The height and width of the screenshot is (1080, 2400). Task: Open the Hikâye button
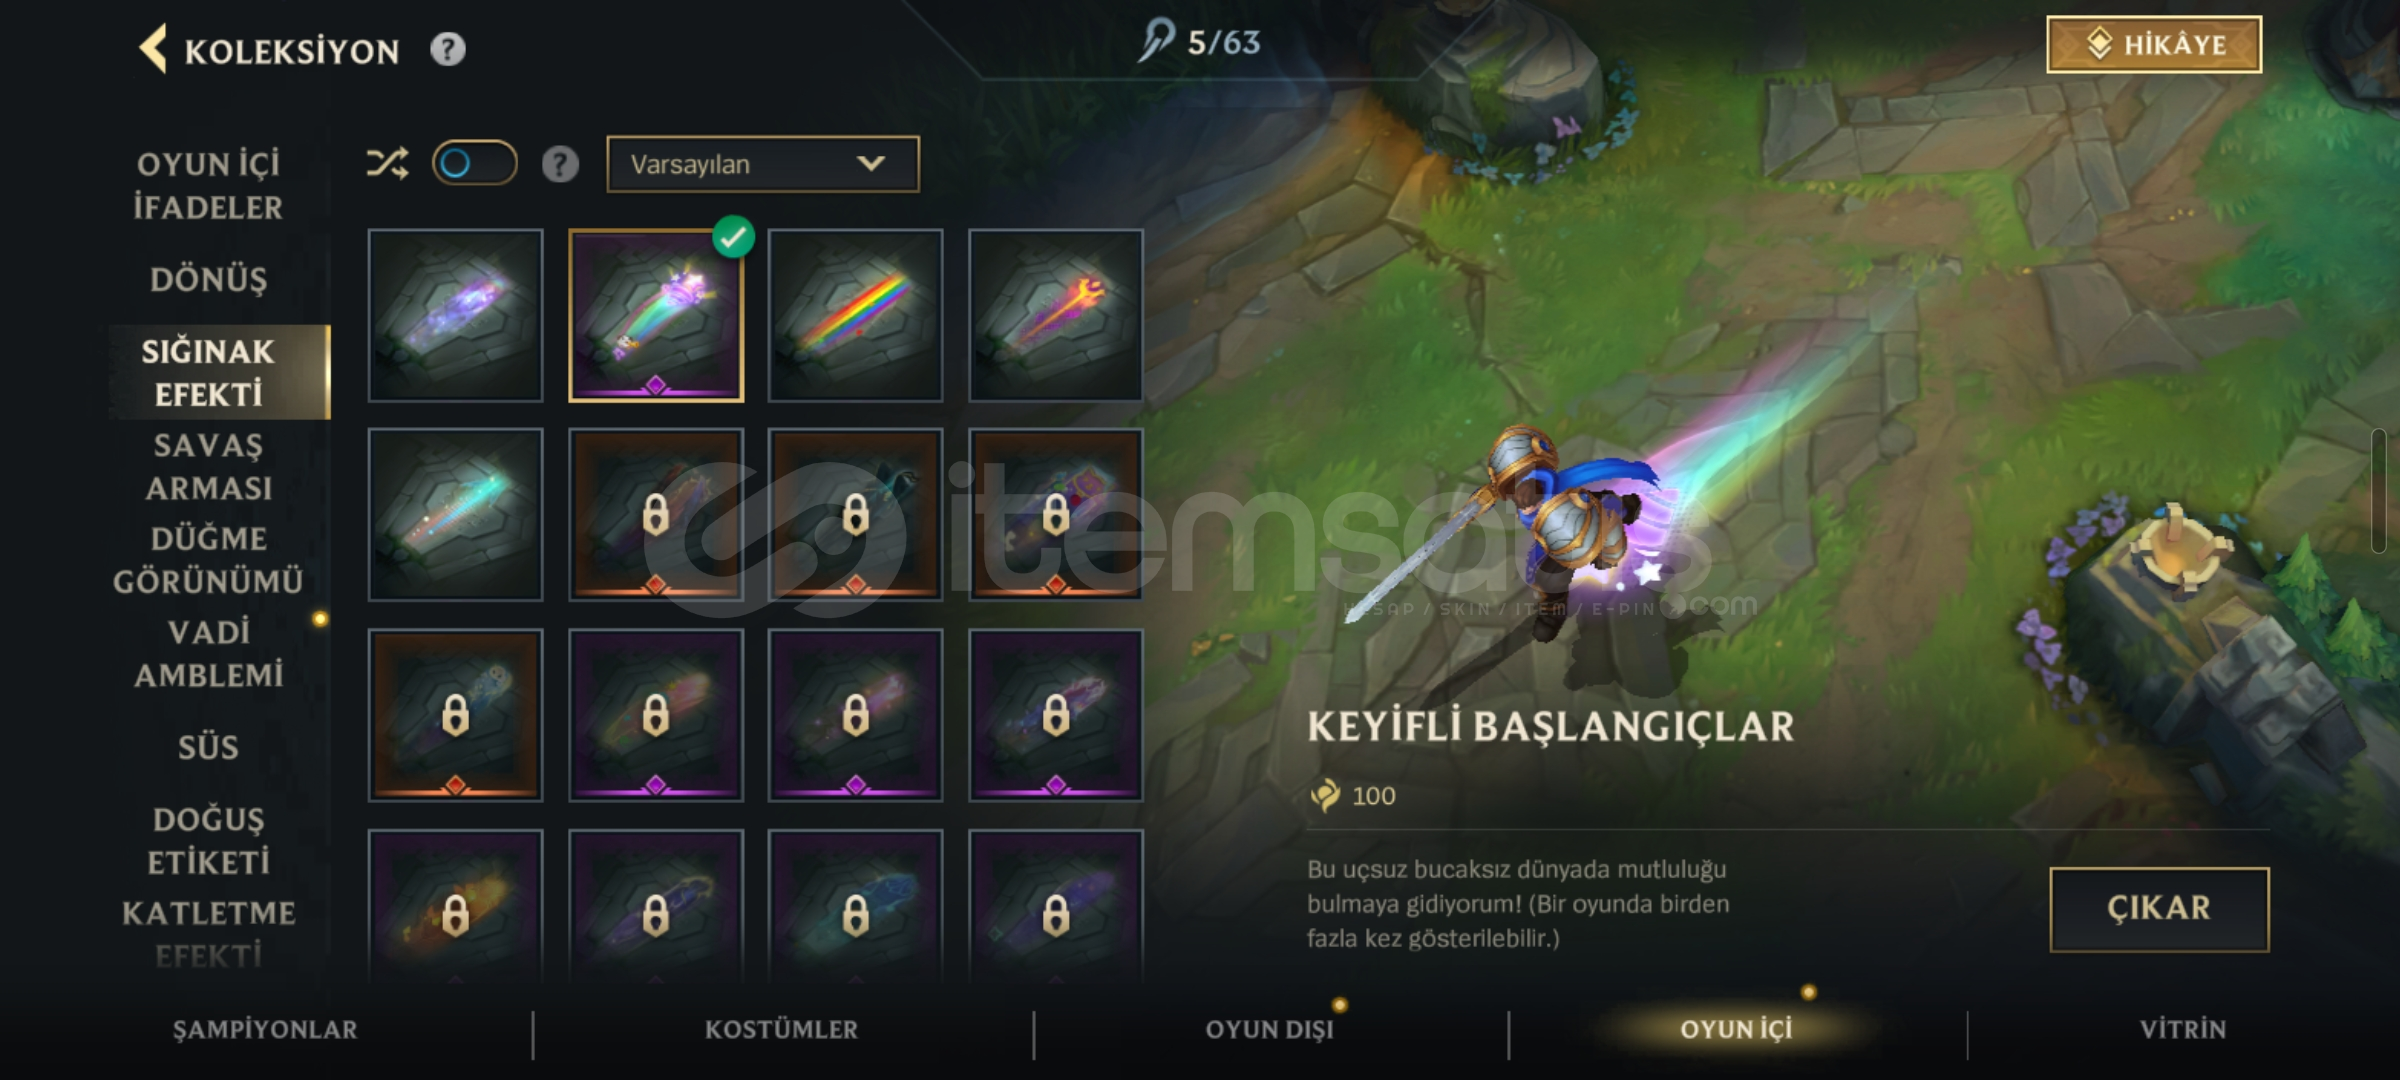tap(2154, 44)
